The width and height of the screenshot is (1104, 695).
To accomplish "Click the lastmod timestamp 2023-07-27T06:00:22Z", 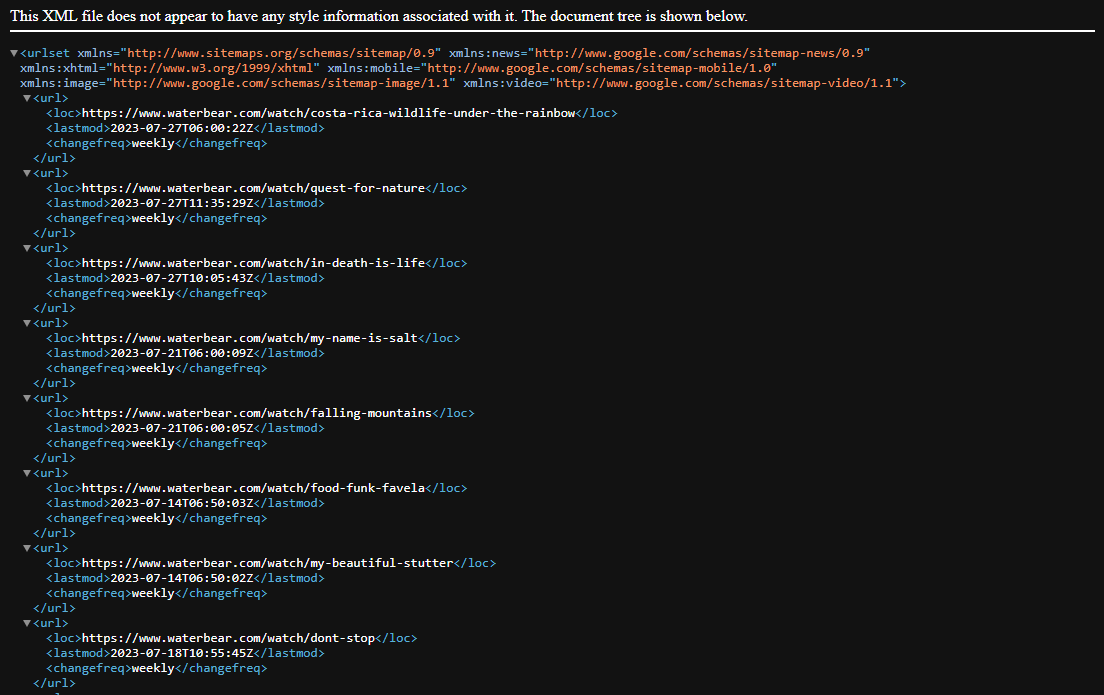I will tap(181, 127).
